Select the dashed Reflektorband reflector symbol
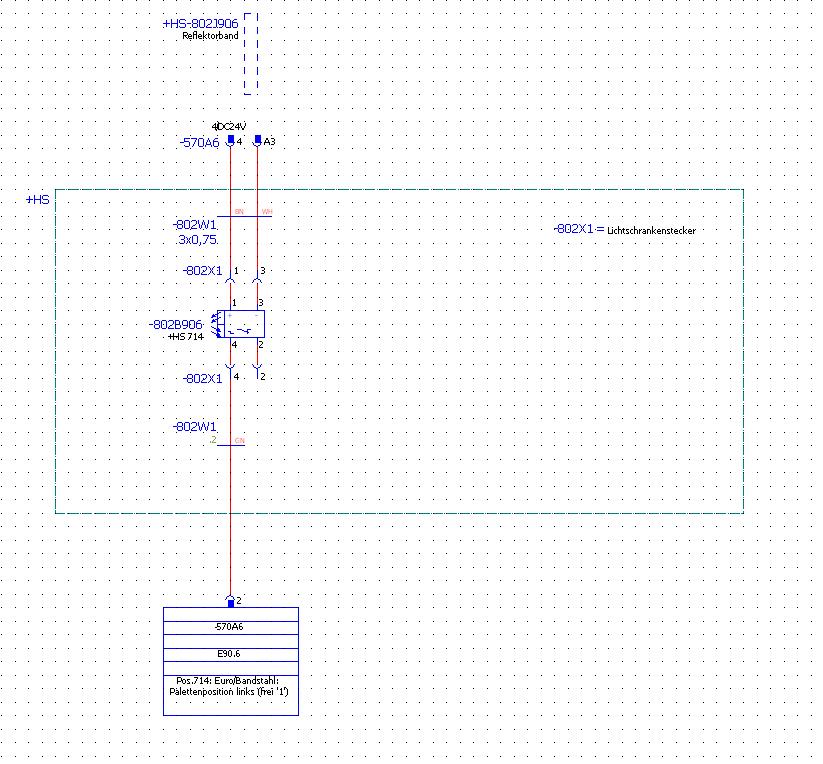Screen dimensions: 823x764 (253, 55)
